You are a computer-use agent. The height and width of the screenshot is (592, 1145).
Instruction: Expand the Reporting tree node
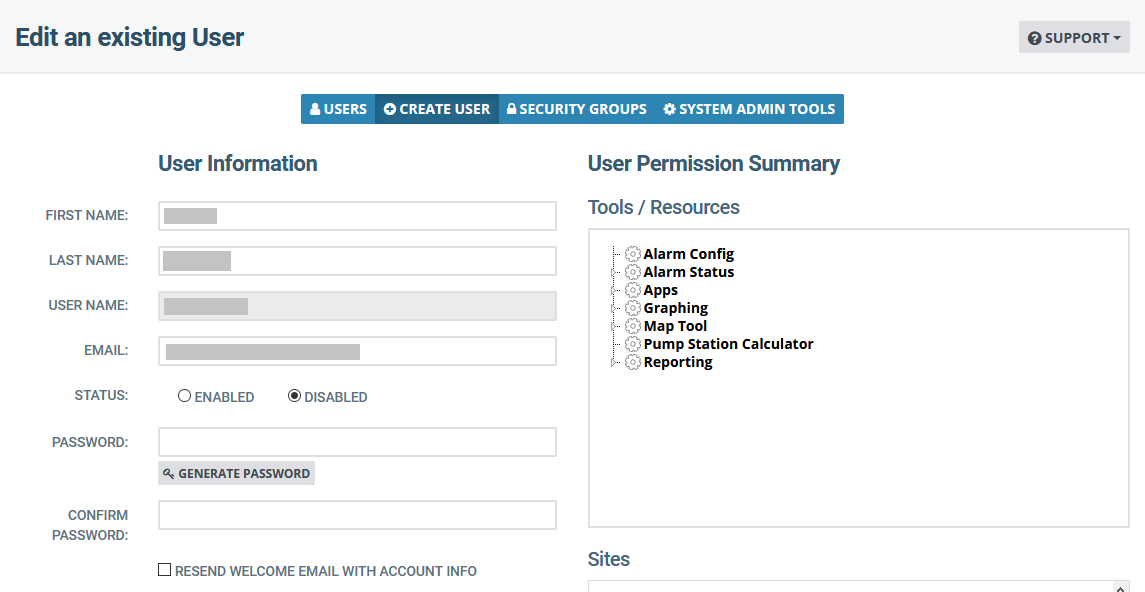[613, 362]
